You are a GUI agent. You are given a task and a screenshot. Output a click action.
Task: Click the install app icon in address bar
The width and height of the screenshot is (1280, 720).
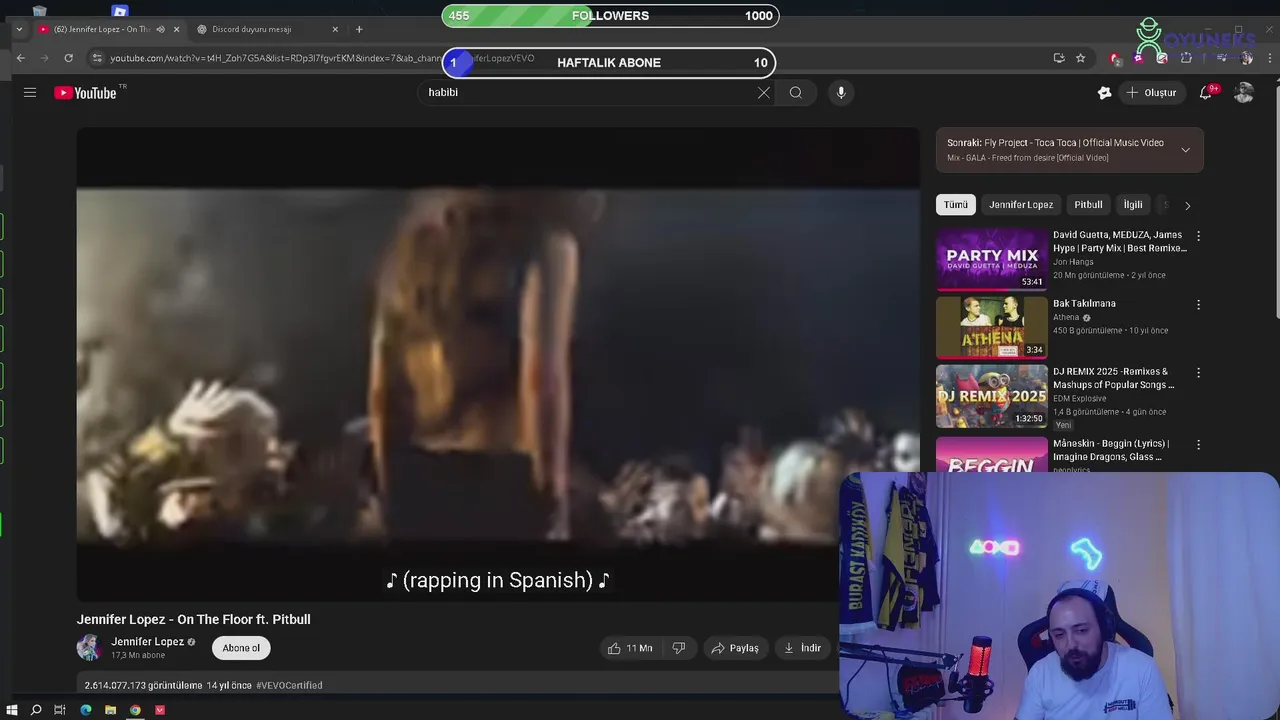coord(1059,58)
